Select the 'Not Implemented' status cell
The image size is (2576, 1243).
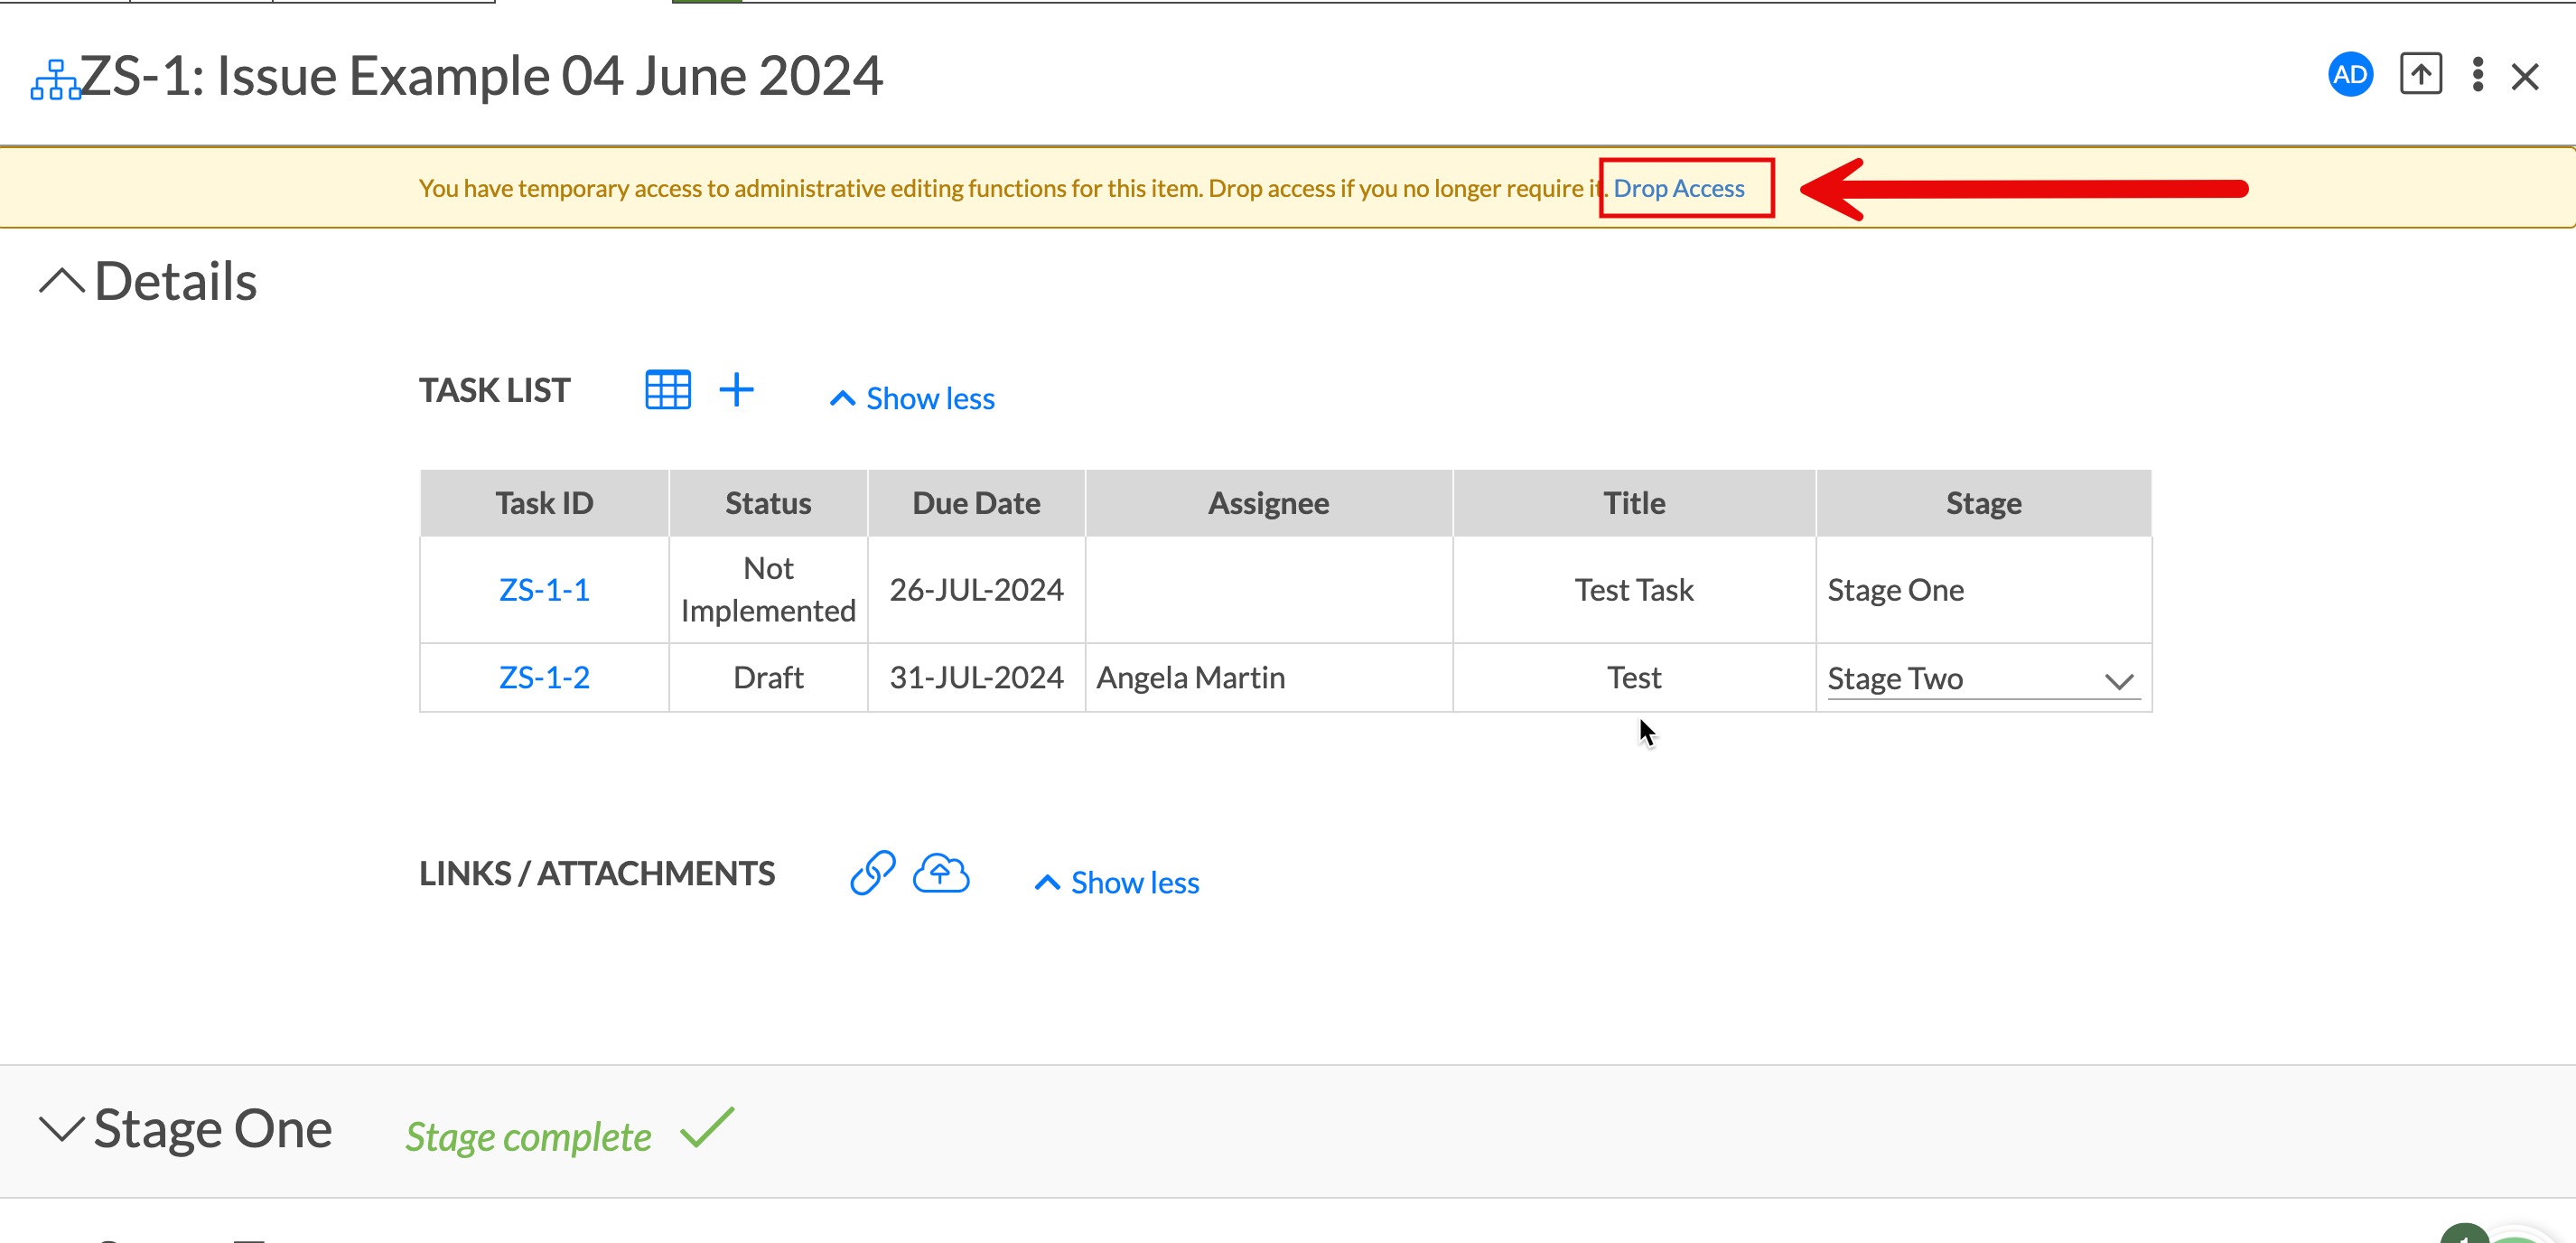(x=768, y=590)
